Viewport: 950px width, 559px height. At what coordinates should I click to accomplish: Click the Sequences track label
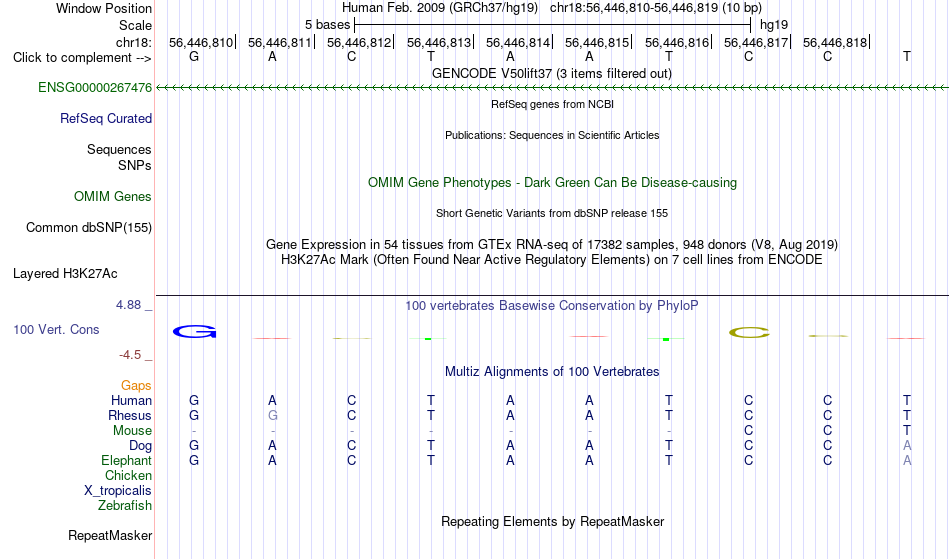(x=119, y=150)
